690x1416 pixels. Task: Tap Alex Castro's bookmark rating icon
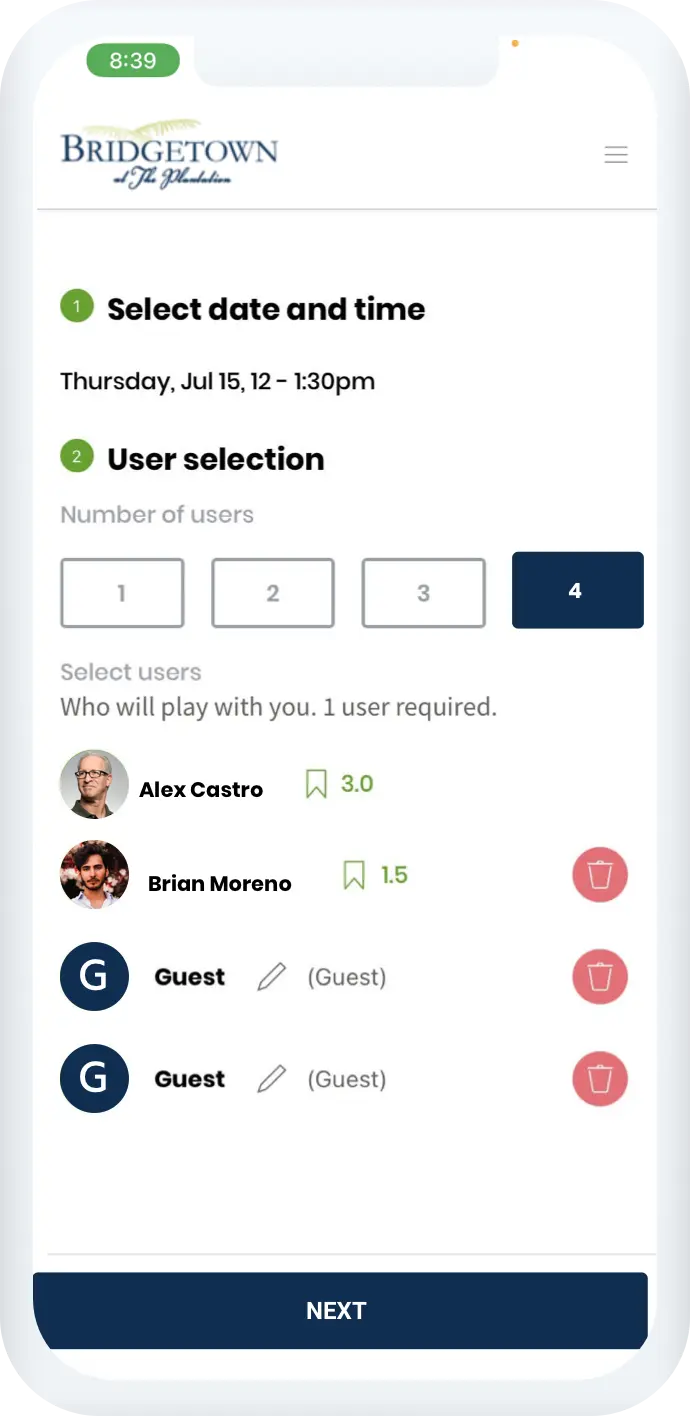[316, 784]
